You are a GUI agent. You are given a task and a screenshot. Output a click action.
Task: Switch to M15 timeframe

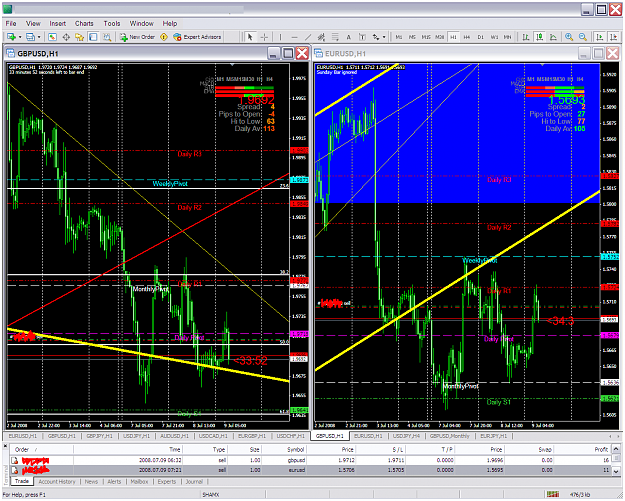point(426,37)
